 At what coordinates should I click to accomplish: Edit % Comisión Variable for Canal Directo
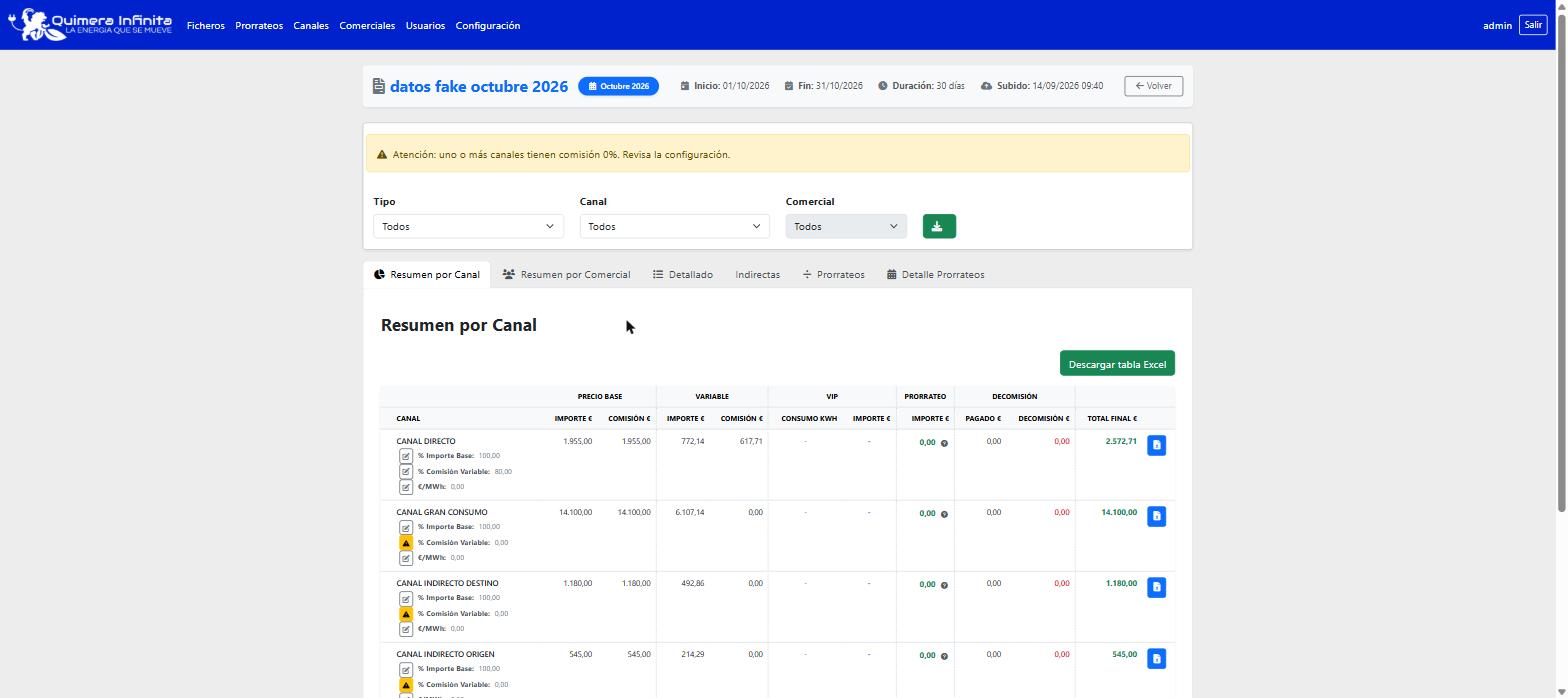click(x=406, y=472)
